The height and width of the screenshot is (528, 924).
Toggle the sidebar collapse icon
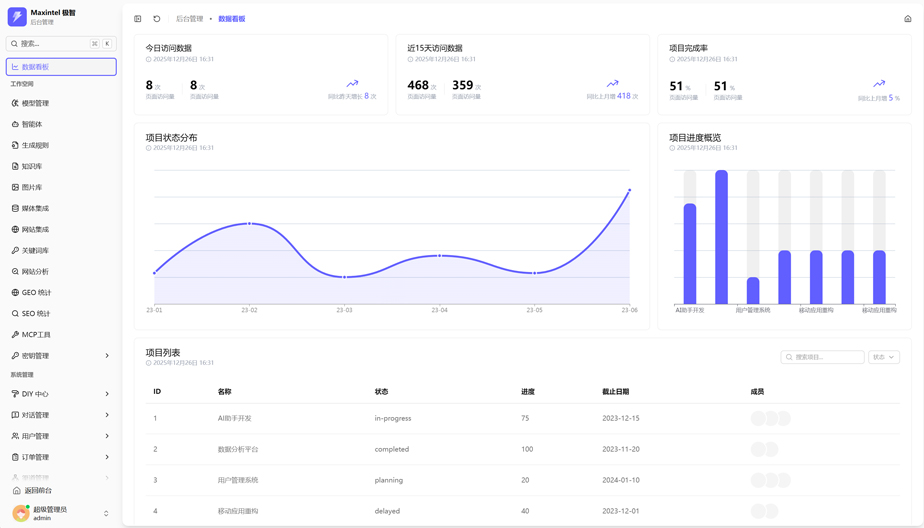[138, 19]
